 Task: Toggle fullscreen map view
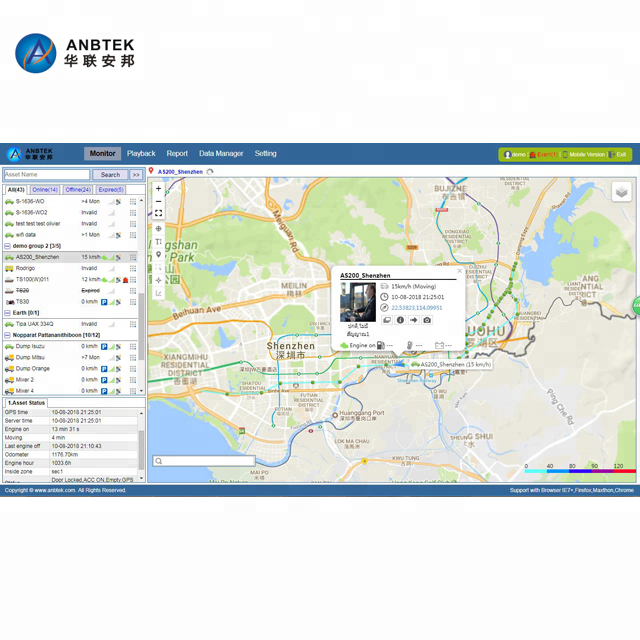pos(158,213)
